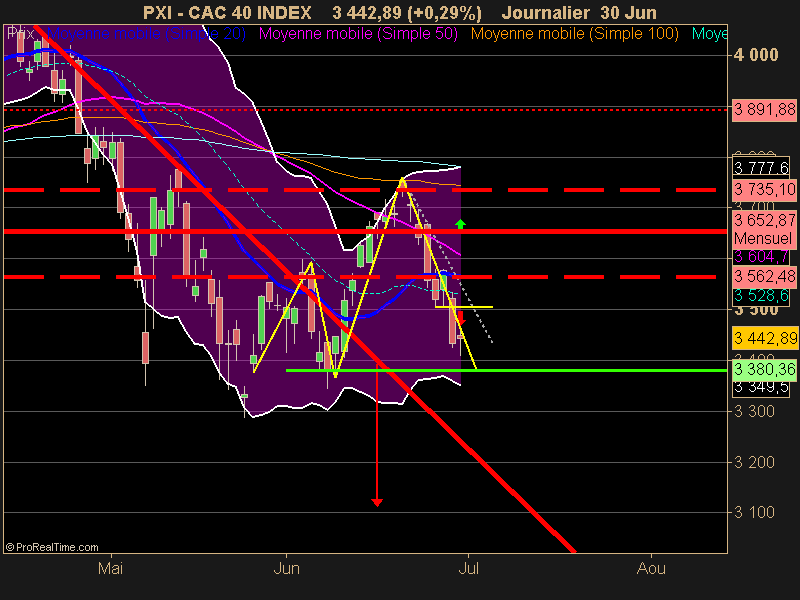
Task: Click the 'Aou' date axis label
Action: [x=651, y=568]
